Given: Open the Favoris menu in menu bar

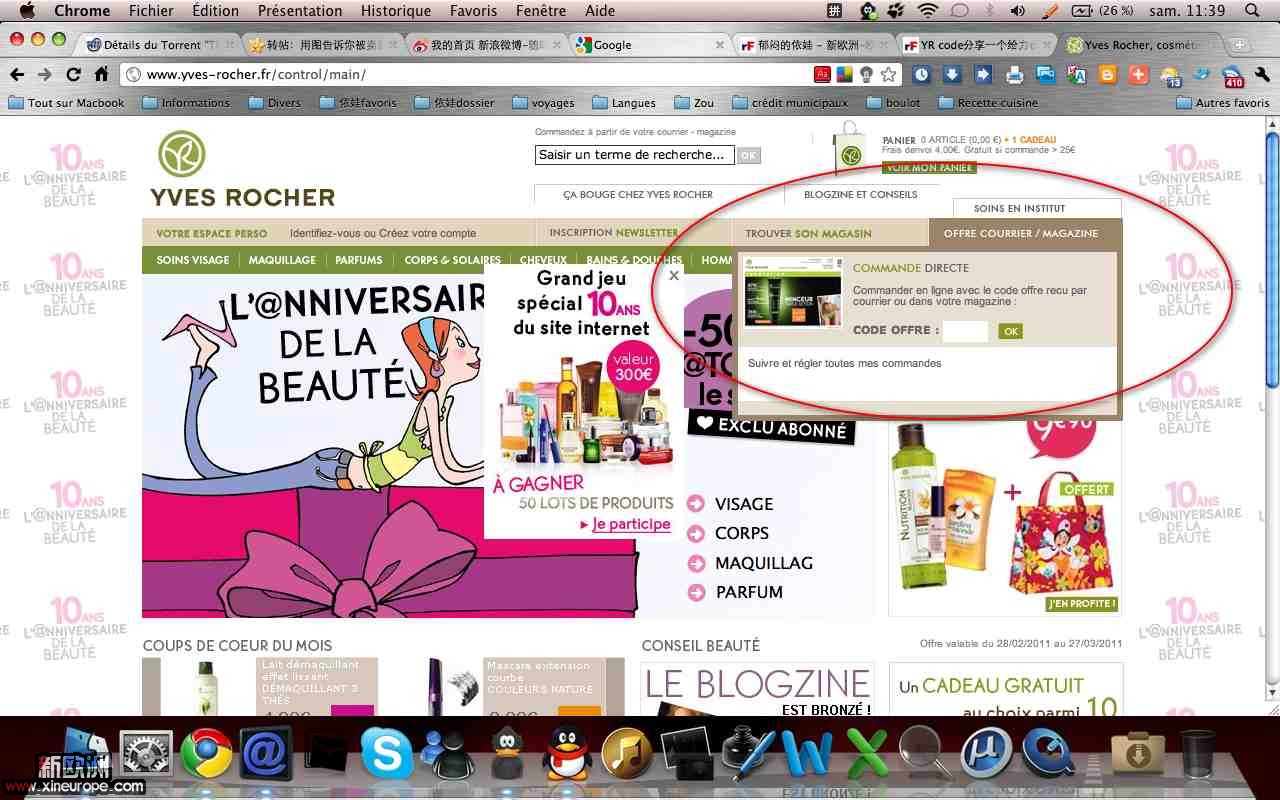Looking at the screenshot, I should [474, 11].
